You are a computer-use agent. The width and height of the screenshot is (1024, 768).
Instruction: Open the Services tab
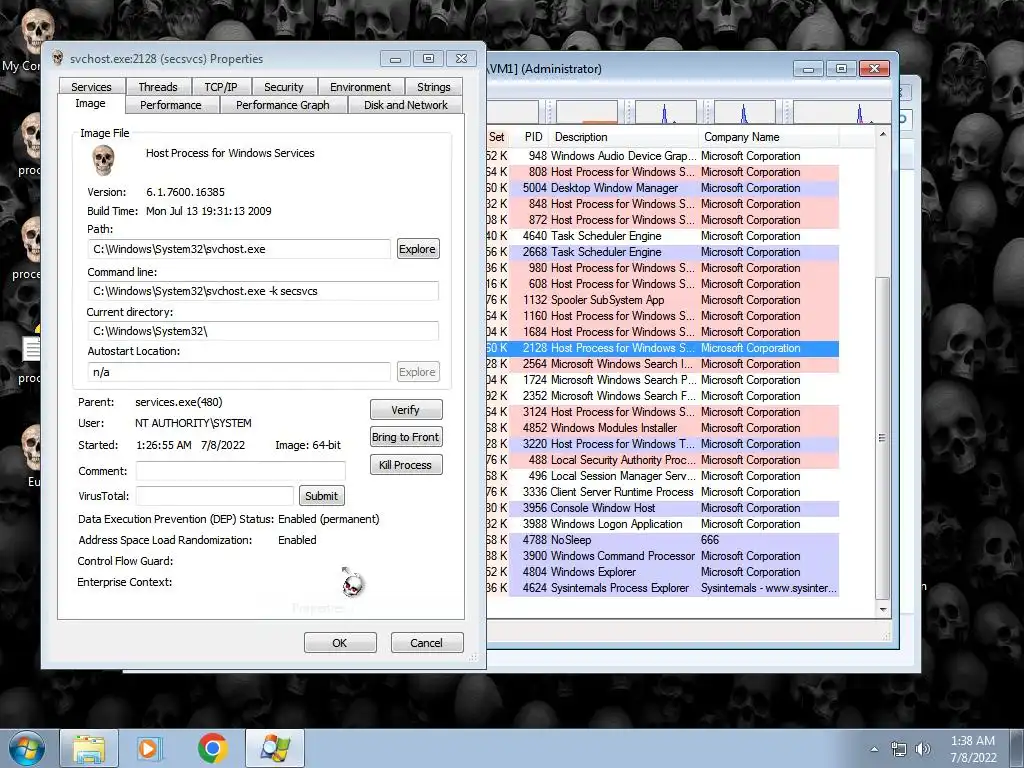point(91,87)
